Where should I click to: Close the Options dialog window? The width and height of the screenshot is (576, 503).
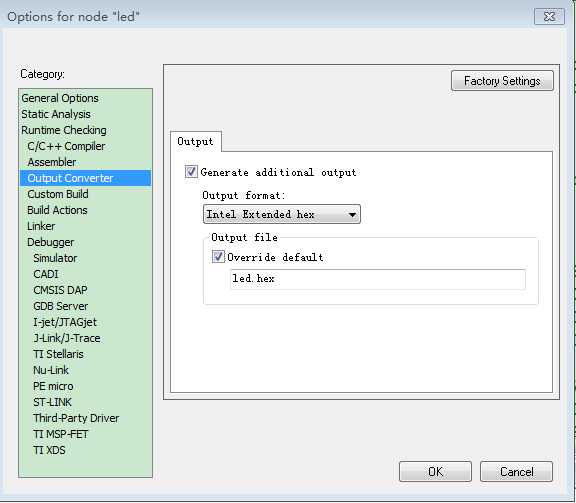[x=549, y=17]
